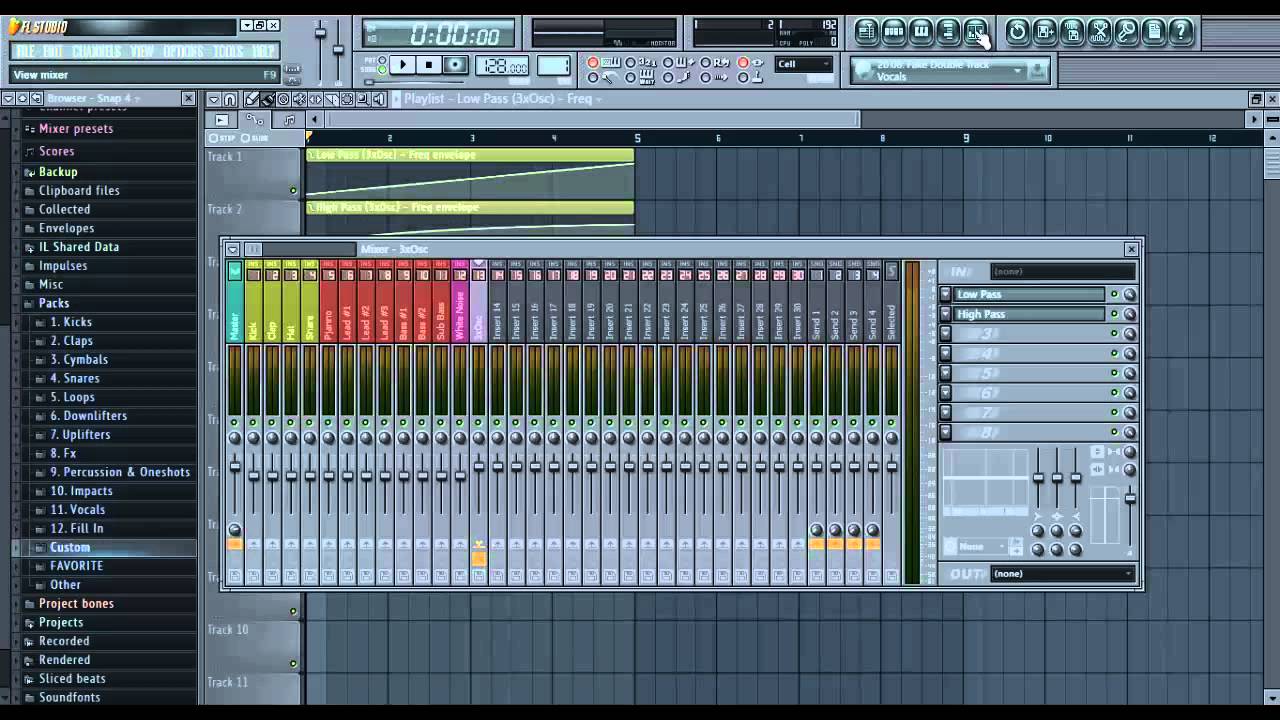Select the slip tool in playlist toolbar
1280x720 pixels.
(316, 99)
